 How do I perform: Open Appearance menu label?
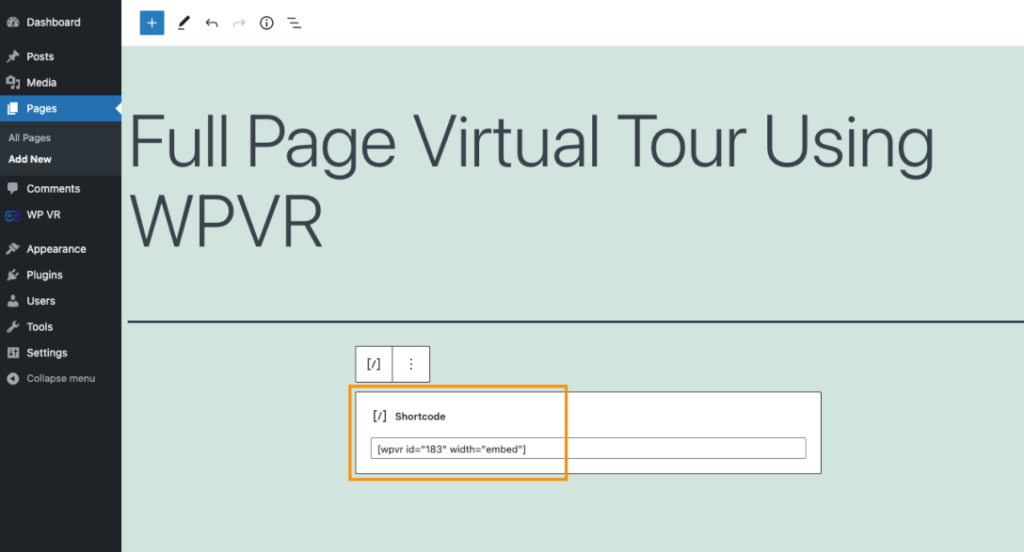pyautogui.click(x=56, y=249)
